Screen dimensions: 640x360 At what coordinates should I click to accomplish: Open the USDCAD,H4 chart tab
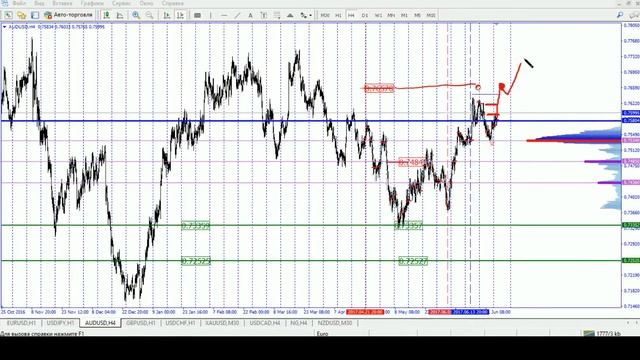coord(265,323)
